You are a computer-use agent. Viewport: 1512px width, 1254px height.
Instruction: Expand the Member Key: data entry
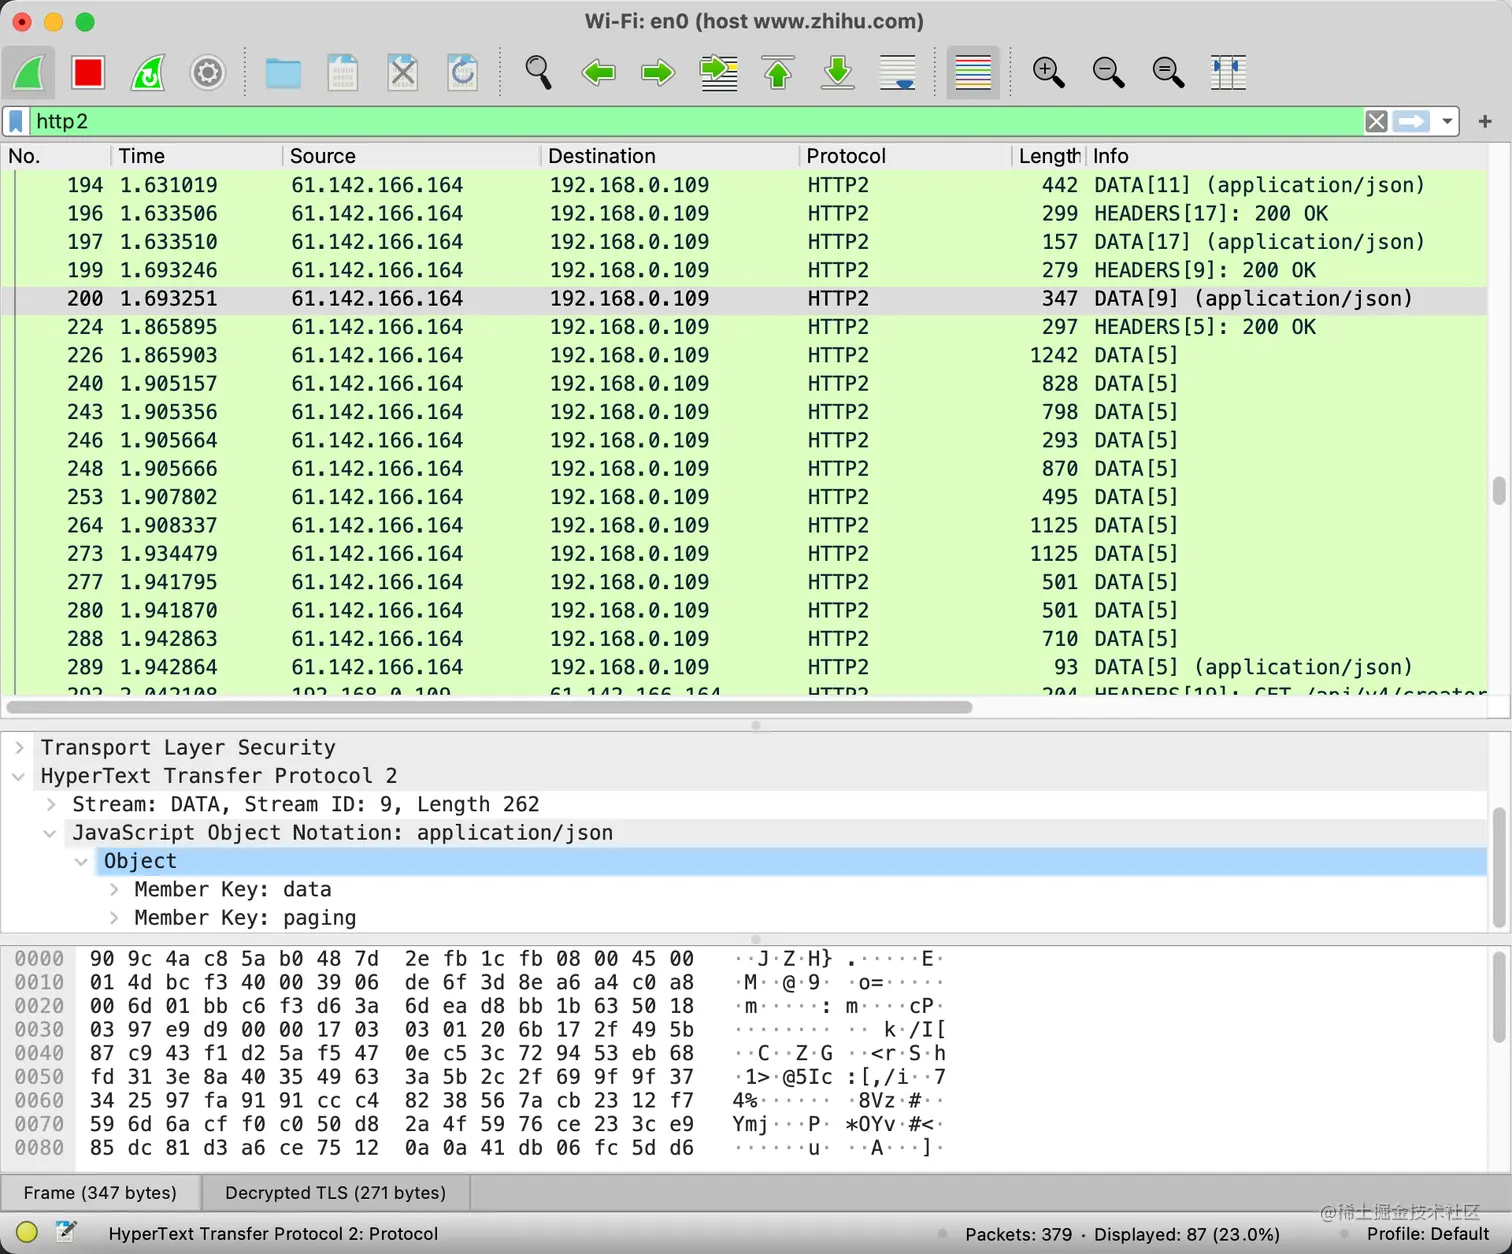click(113, 889)
